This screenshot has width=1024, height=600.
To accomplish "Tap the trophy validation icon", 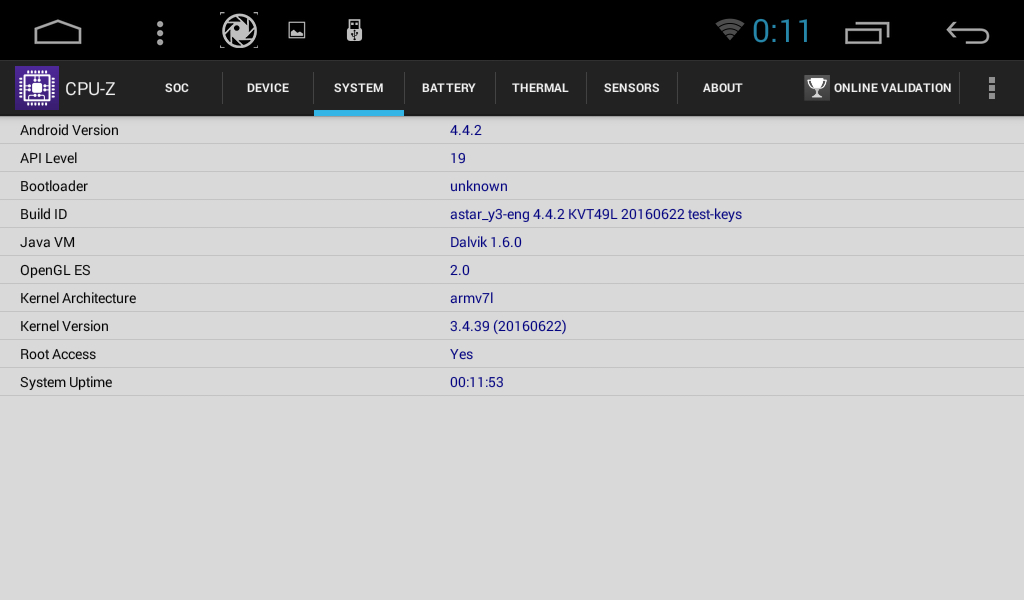I will 816,87.
